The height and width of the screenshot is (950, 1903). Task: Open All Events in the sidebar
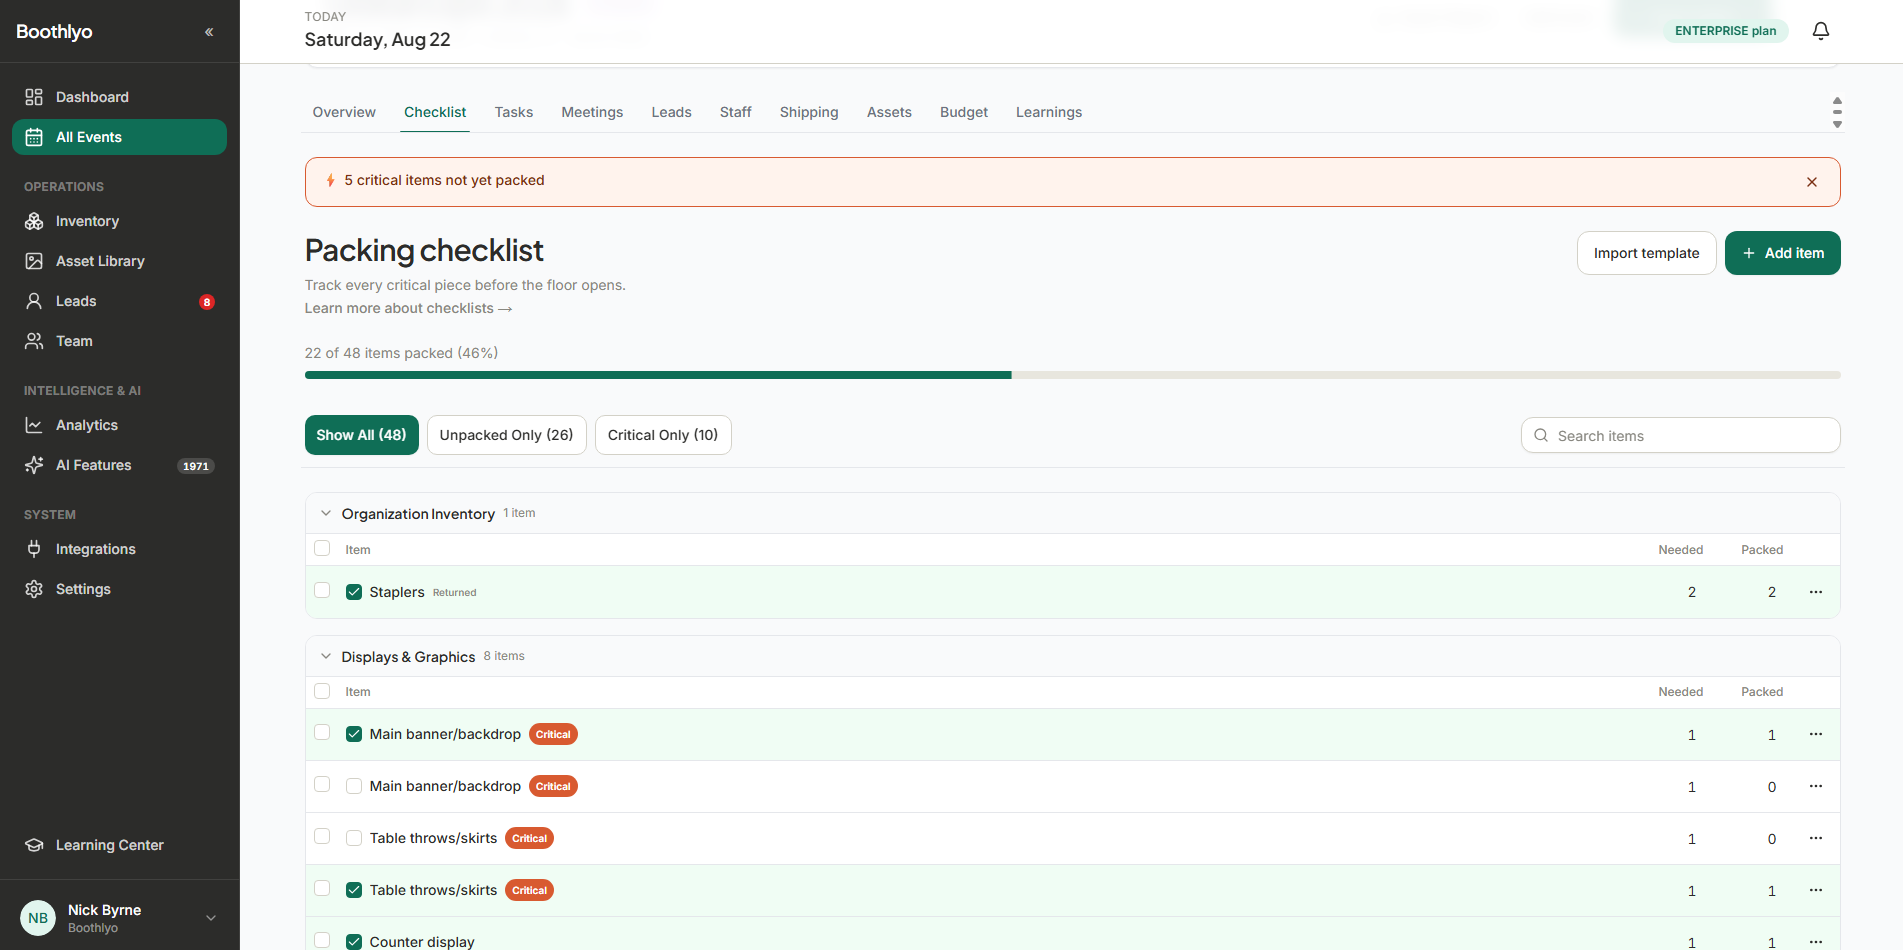tap(119, 137)
